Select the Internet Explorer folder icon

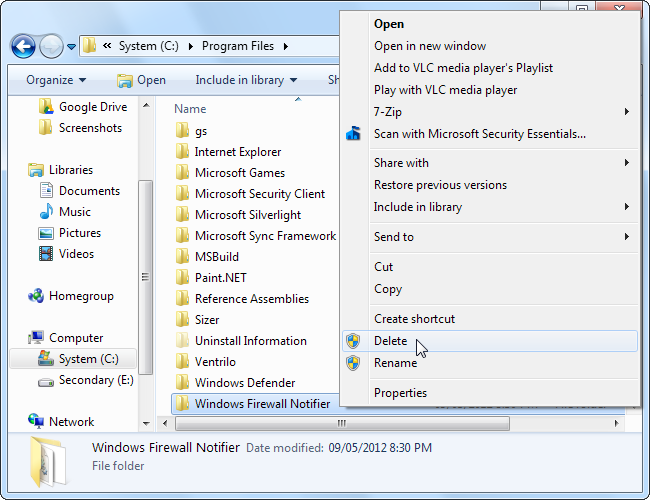(x=182, y=151)
